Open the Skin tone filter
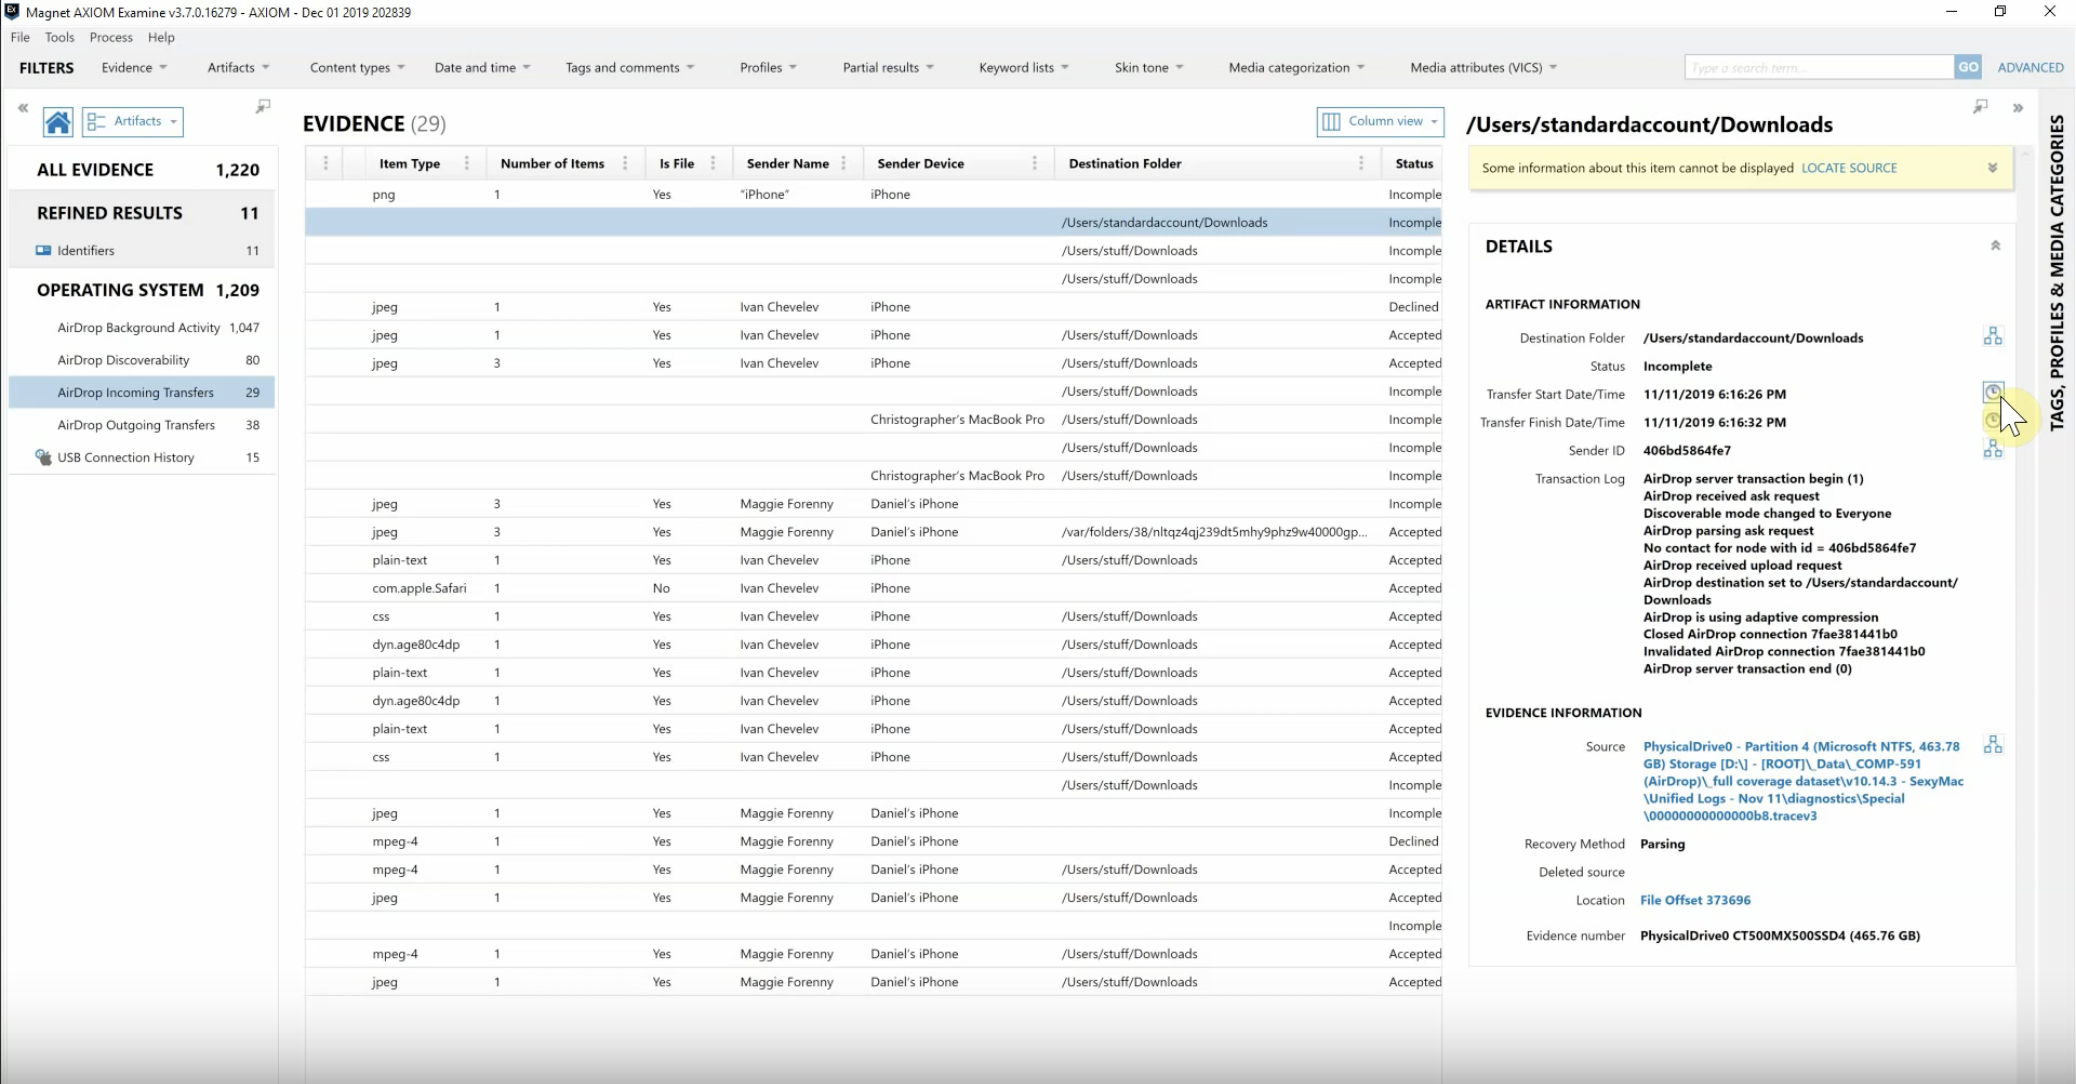This screenshot has height=1084, width=2076. 1149,67
